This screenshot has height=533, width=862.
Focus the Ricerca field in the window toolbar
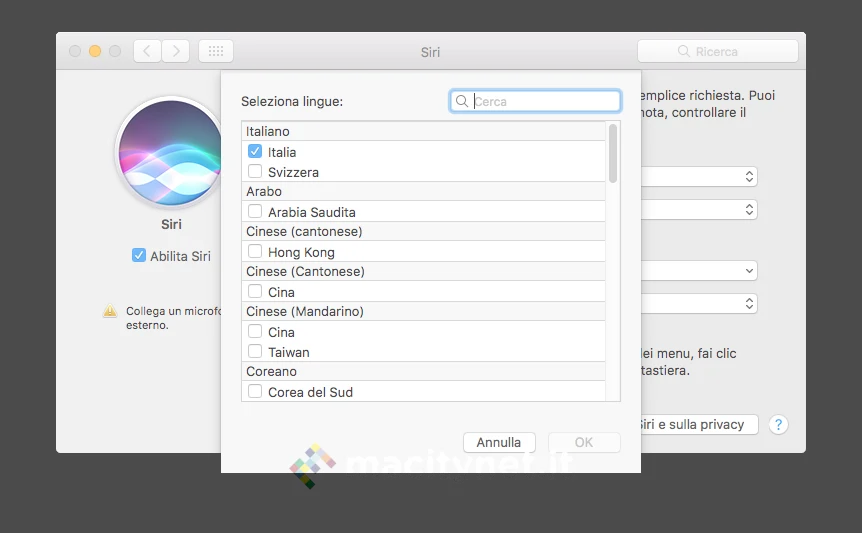pos(718,51)
